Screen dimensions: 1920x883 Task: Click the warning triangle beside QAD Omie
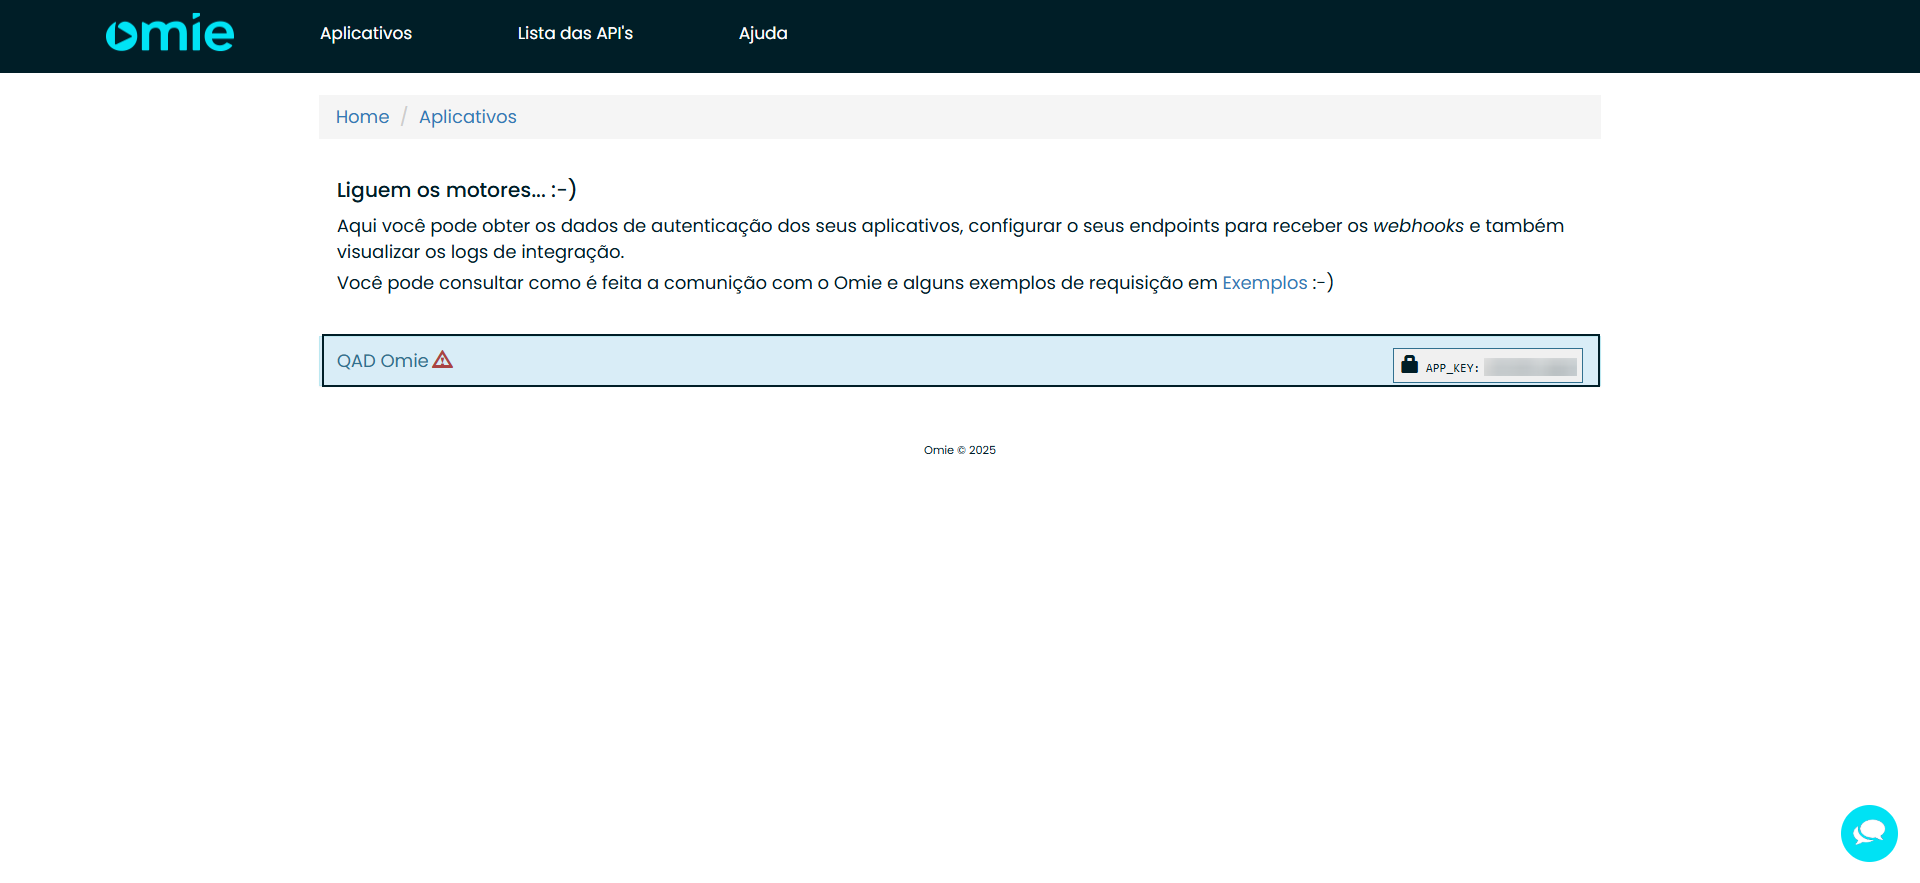(443, 360)
